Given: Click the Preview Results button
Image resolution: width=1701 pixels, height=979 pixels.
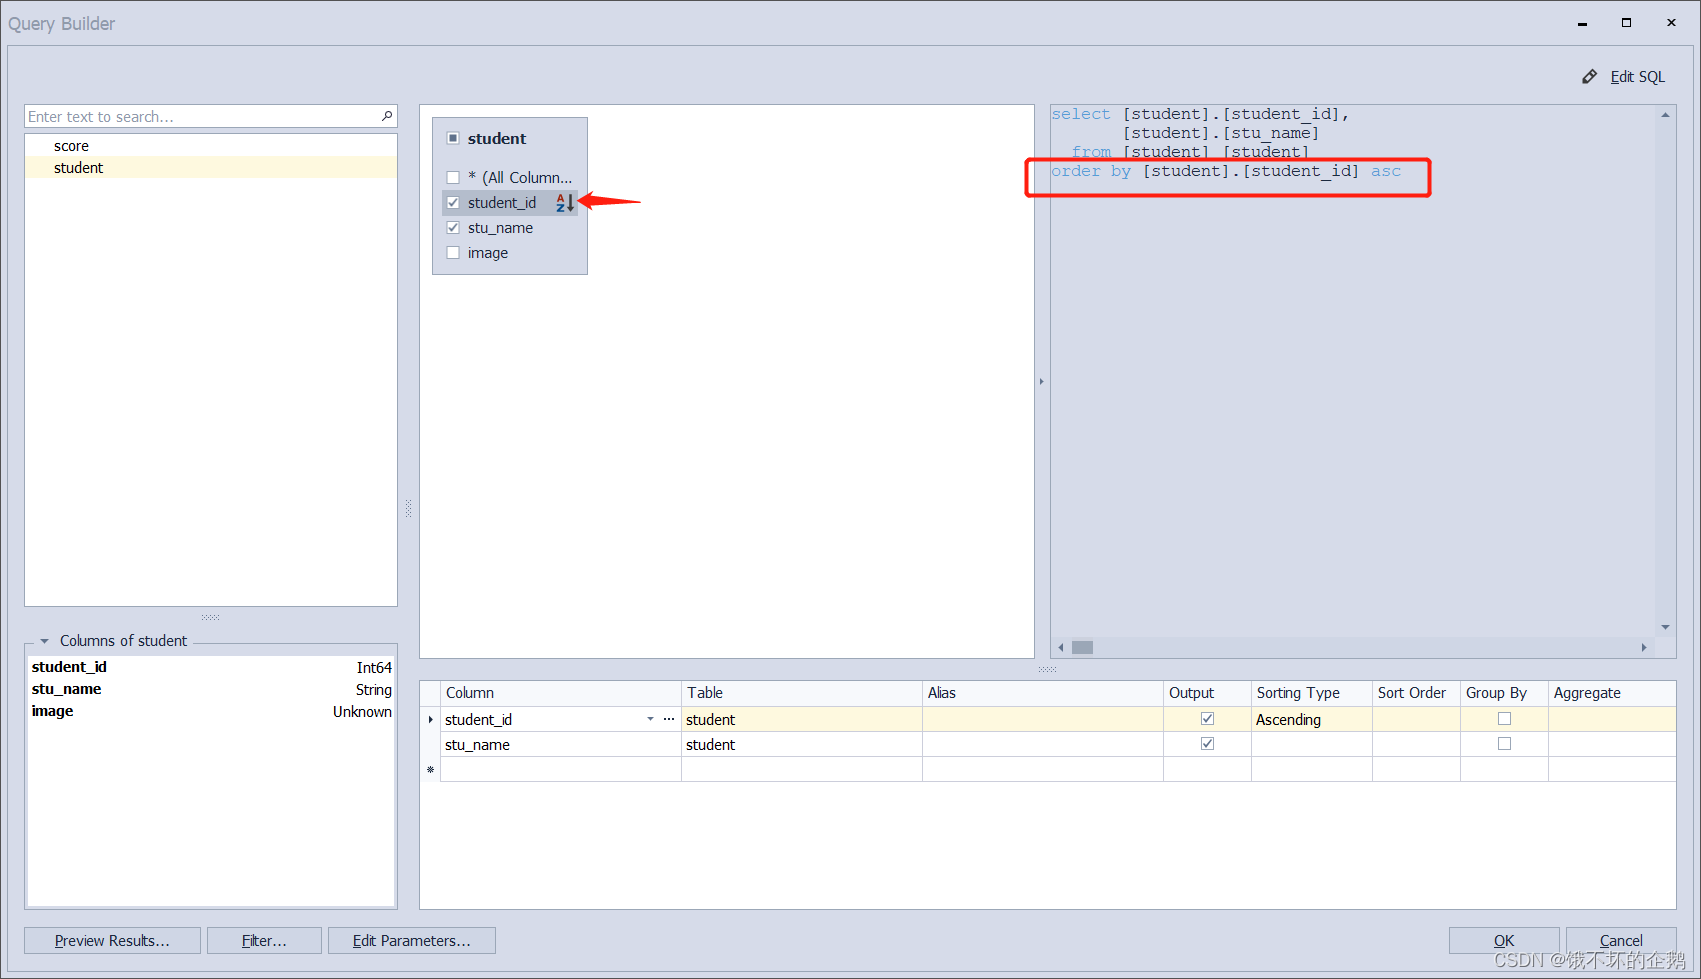Looking at the screenshot, I should tap(112, 941).
